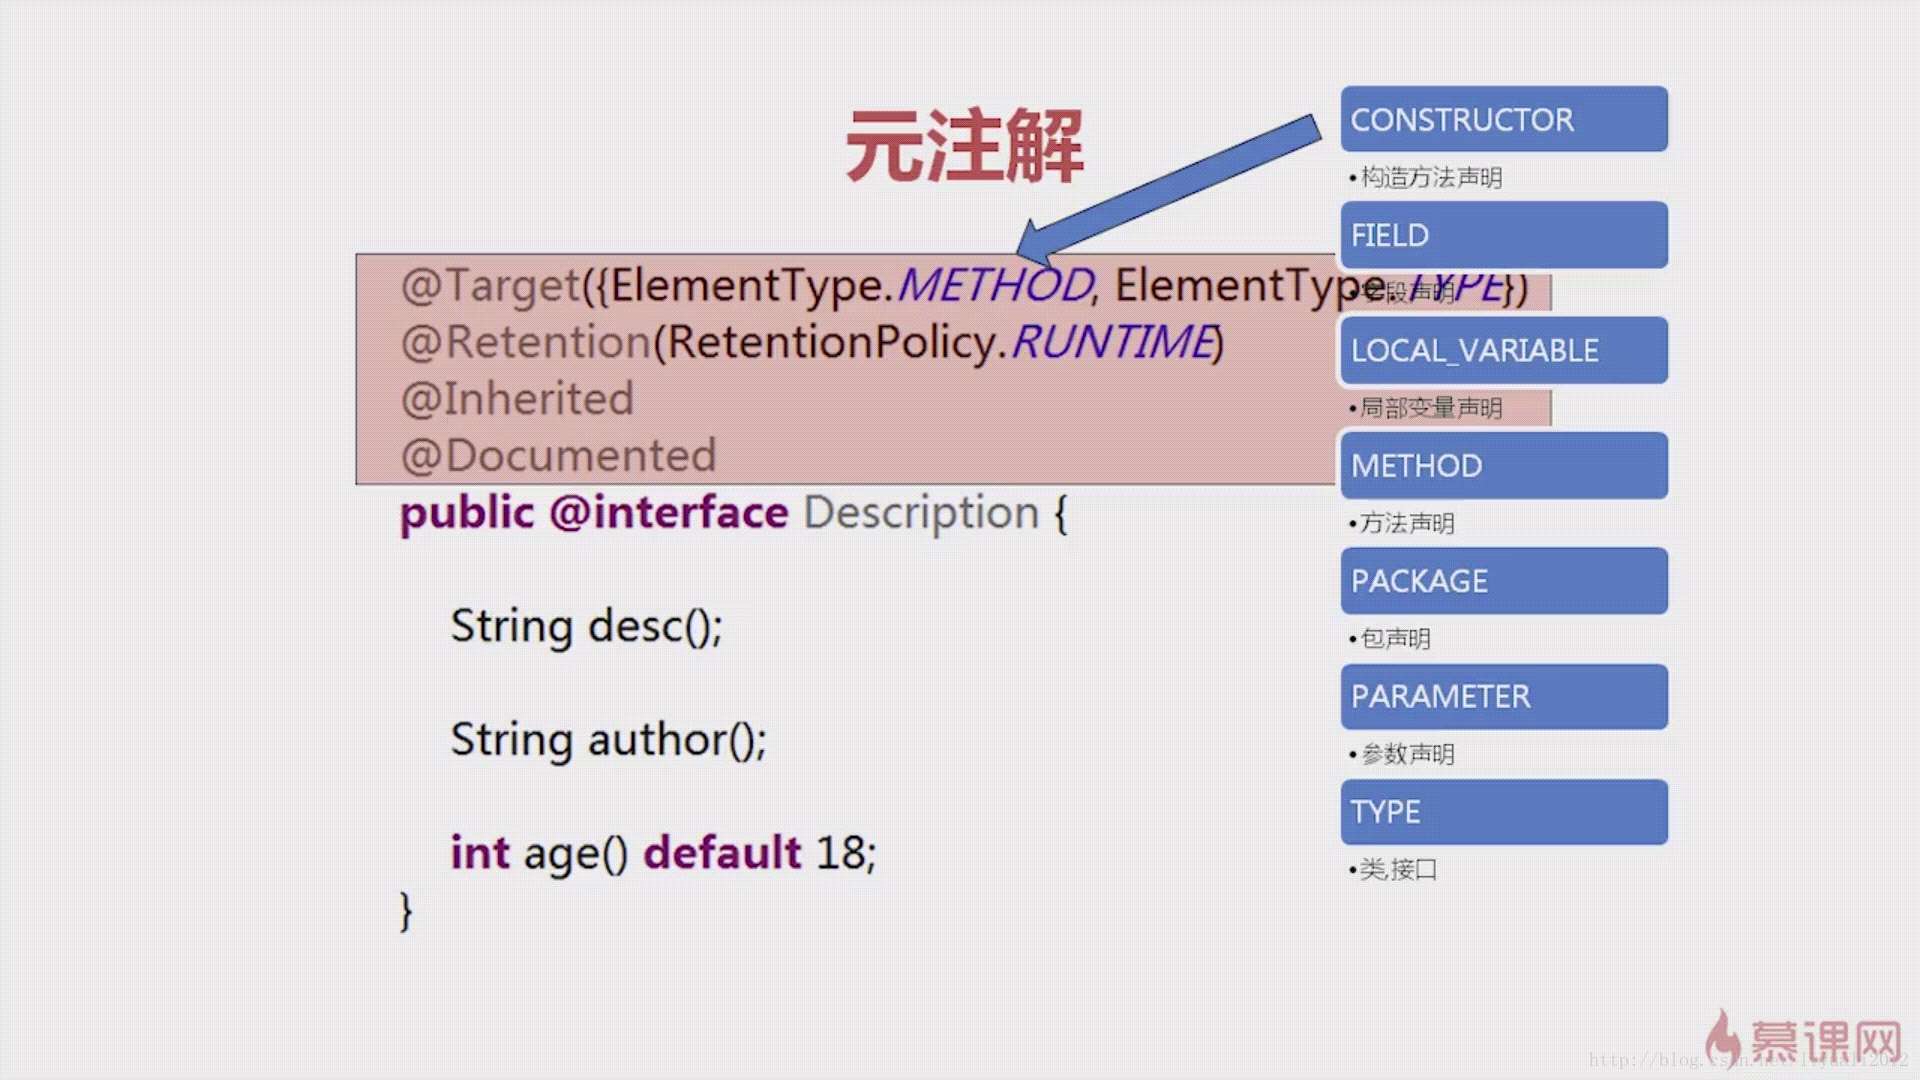Click the PACKAGE element type icon

(1503, 580)
